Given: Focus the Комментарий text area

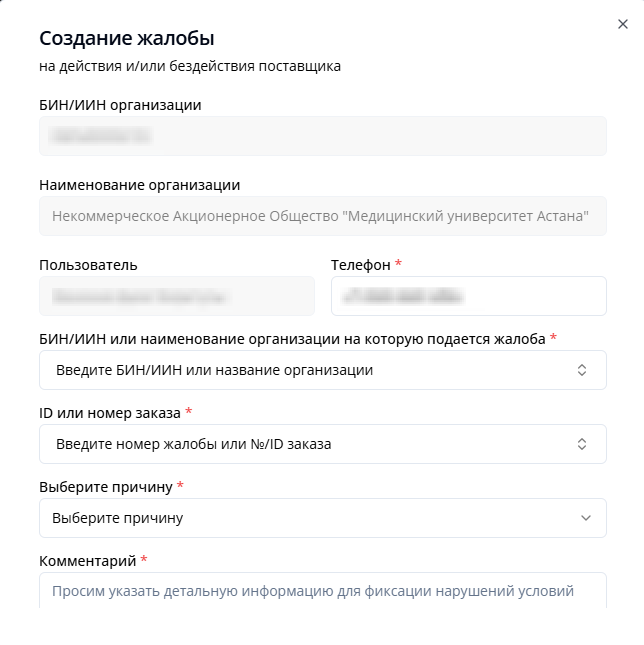Looking at the screenshot, I should click(322, 591).
